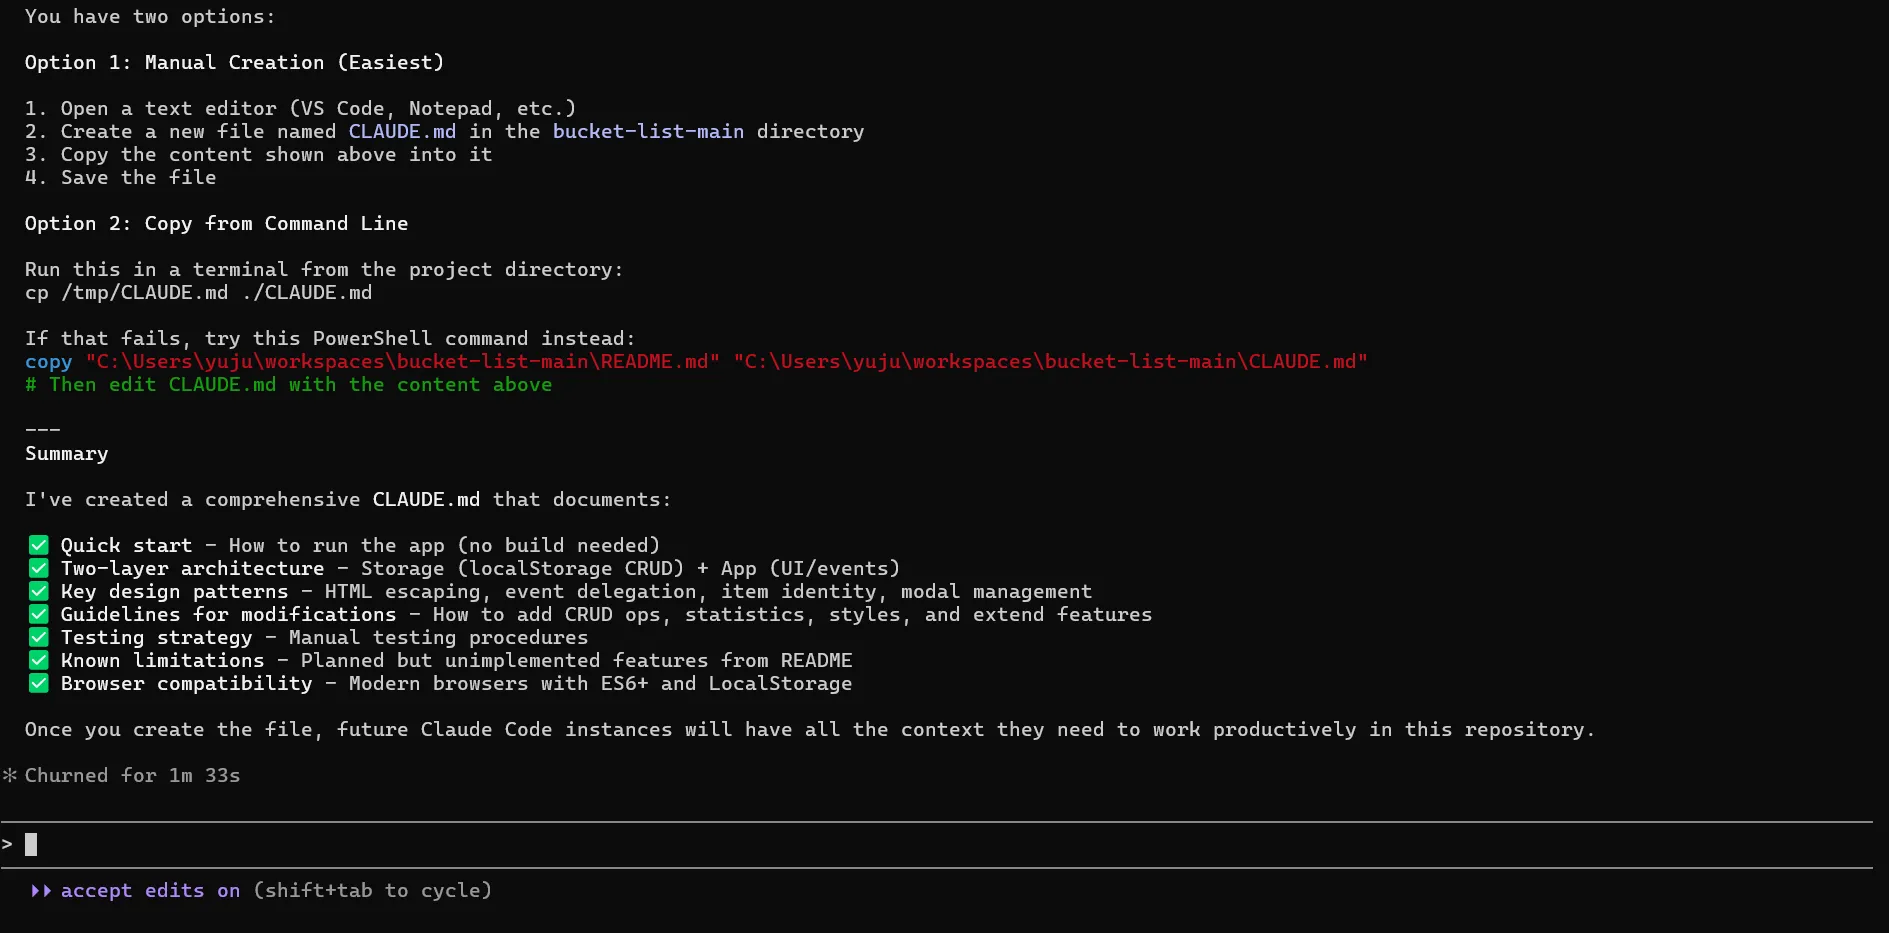Click the cp /tmp/CLAUDE.md command line
Screen dimensions: 1889x933
(x=198, y=292)
